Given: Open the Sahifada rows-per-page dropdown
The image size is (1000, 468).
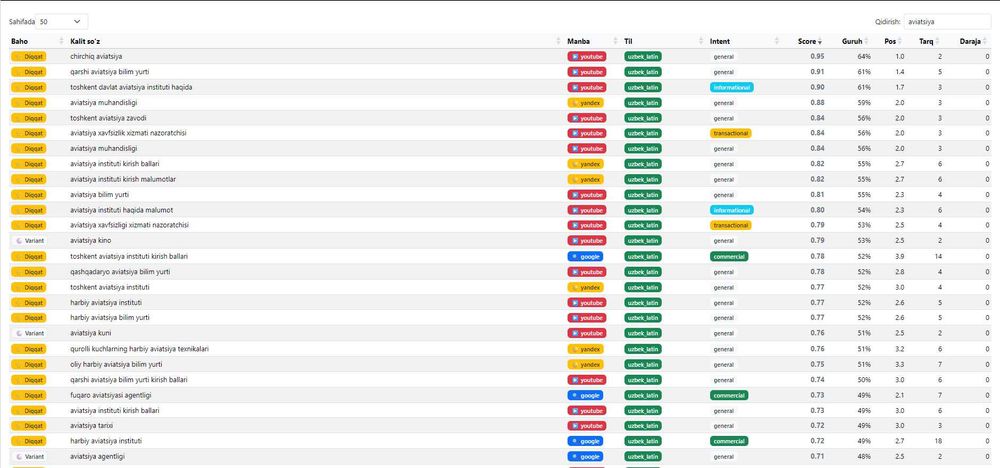Looking at the screenshot, I should coord(61,22).
